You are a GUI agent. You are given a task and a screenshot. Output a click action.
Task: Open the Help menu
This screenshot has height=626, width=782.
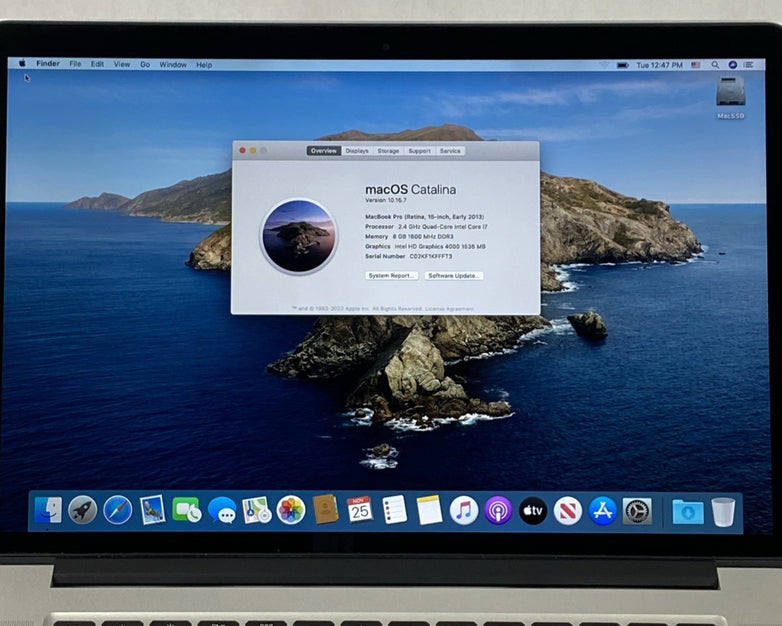tap(204, 65)
